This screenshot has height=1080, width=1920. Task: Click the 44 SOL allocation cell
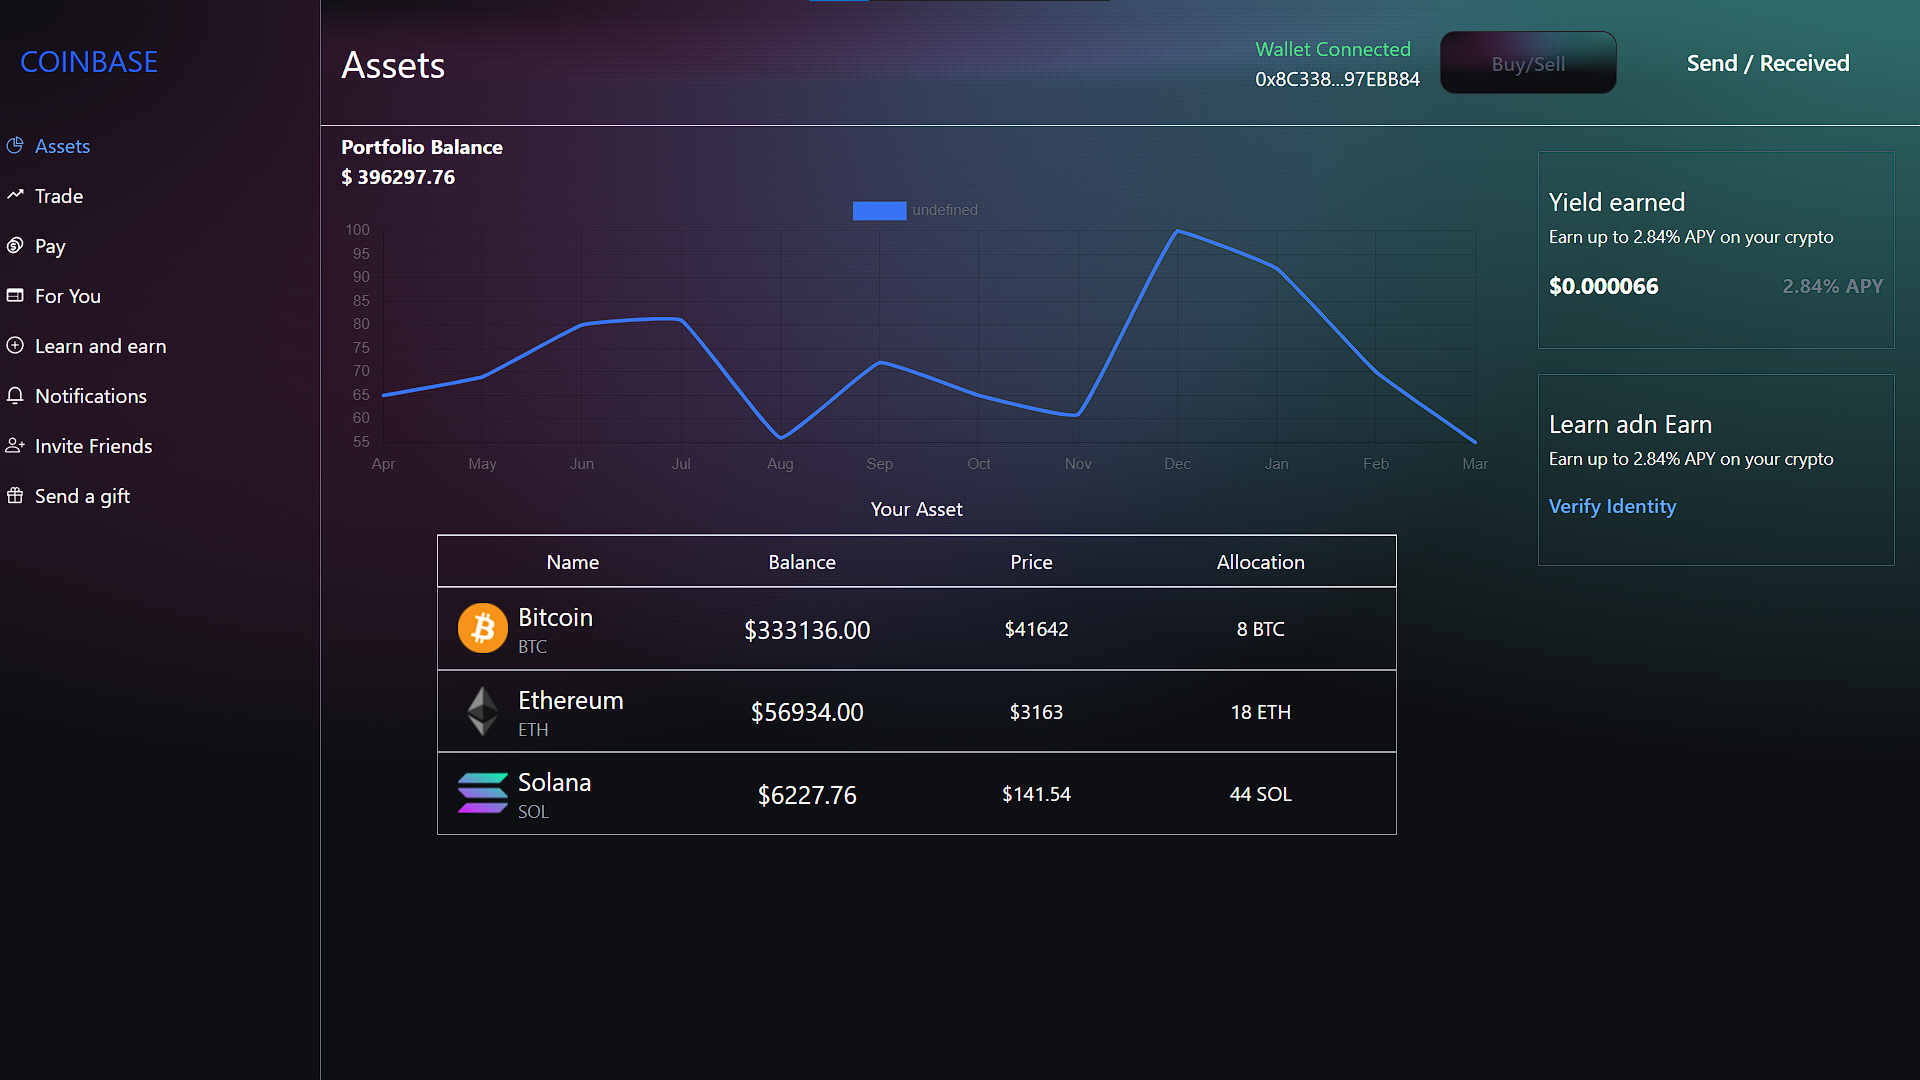(x=1260, y=794)
